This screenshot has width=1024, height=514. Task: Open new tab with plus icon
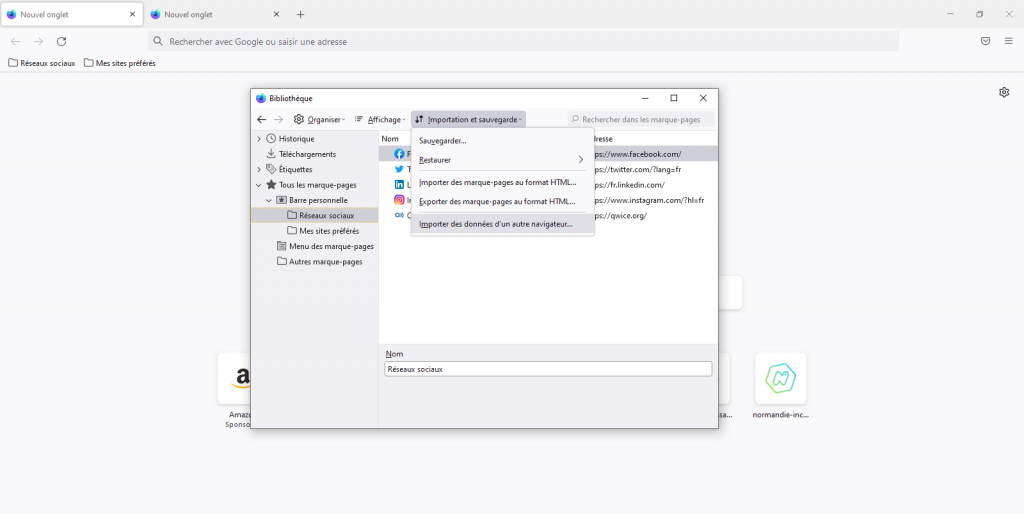click(x=300, y=15)
